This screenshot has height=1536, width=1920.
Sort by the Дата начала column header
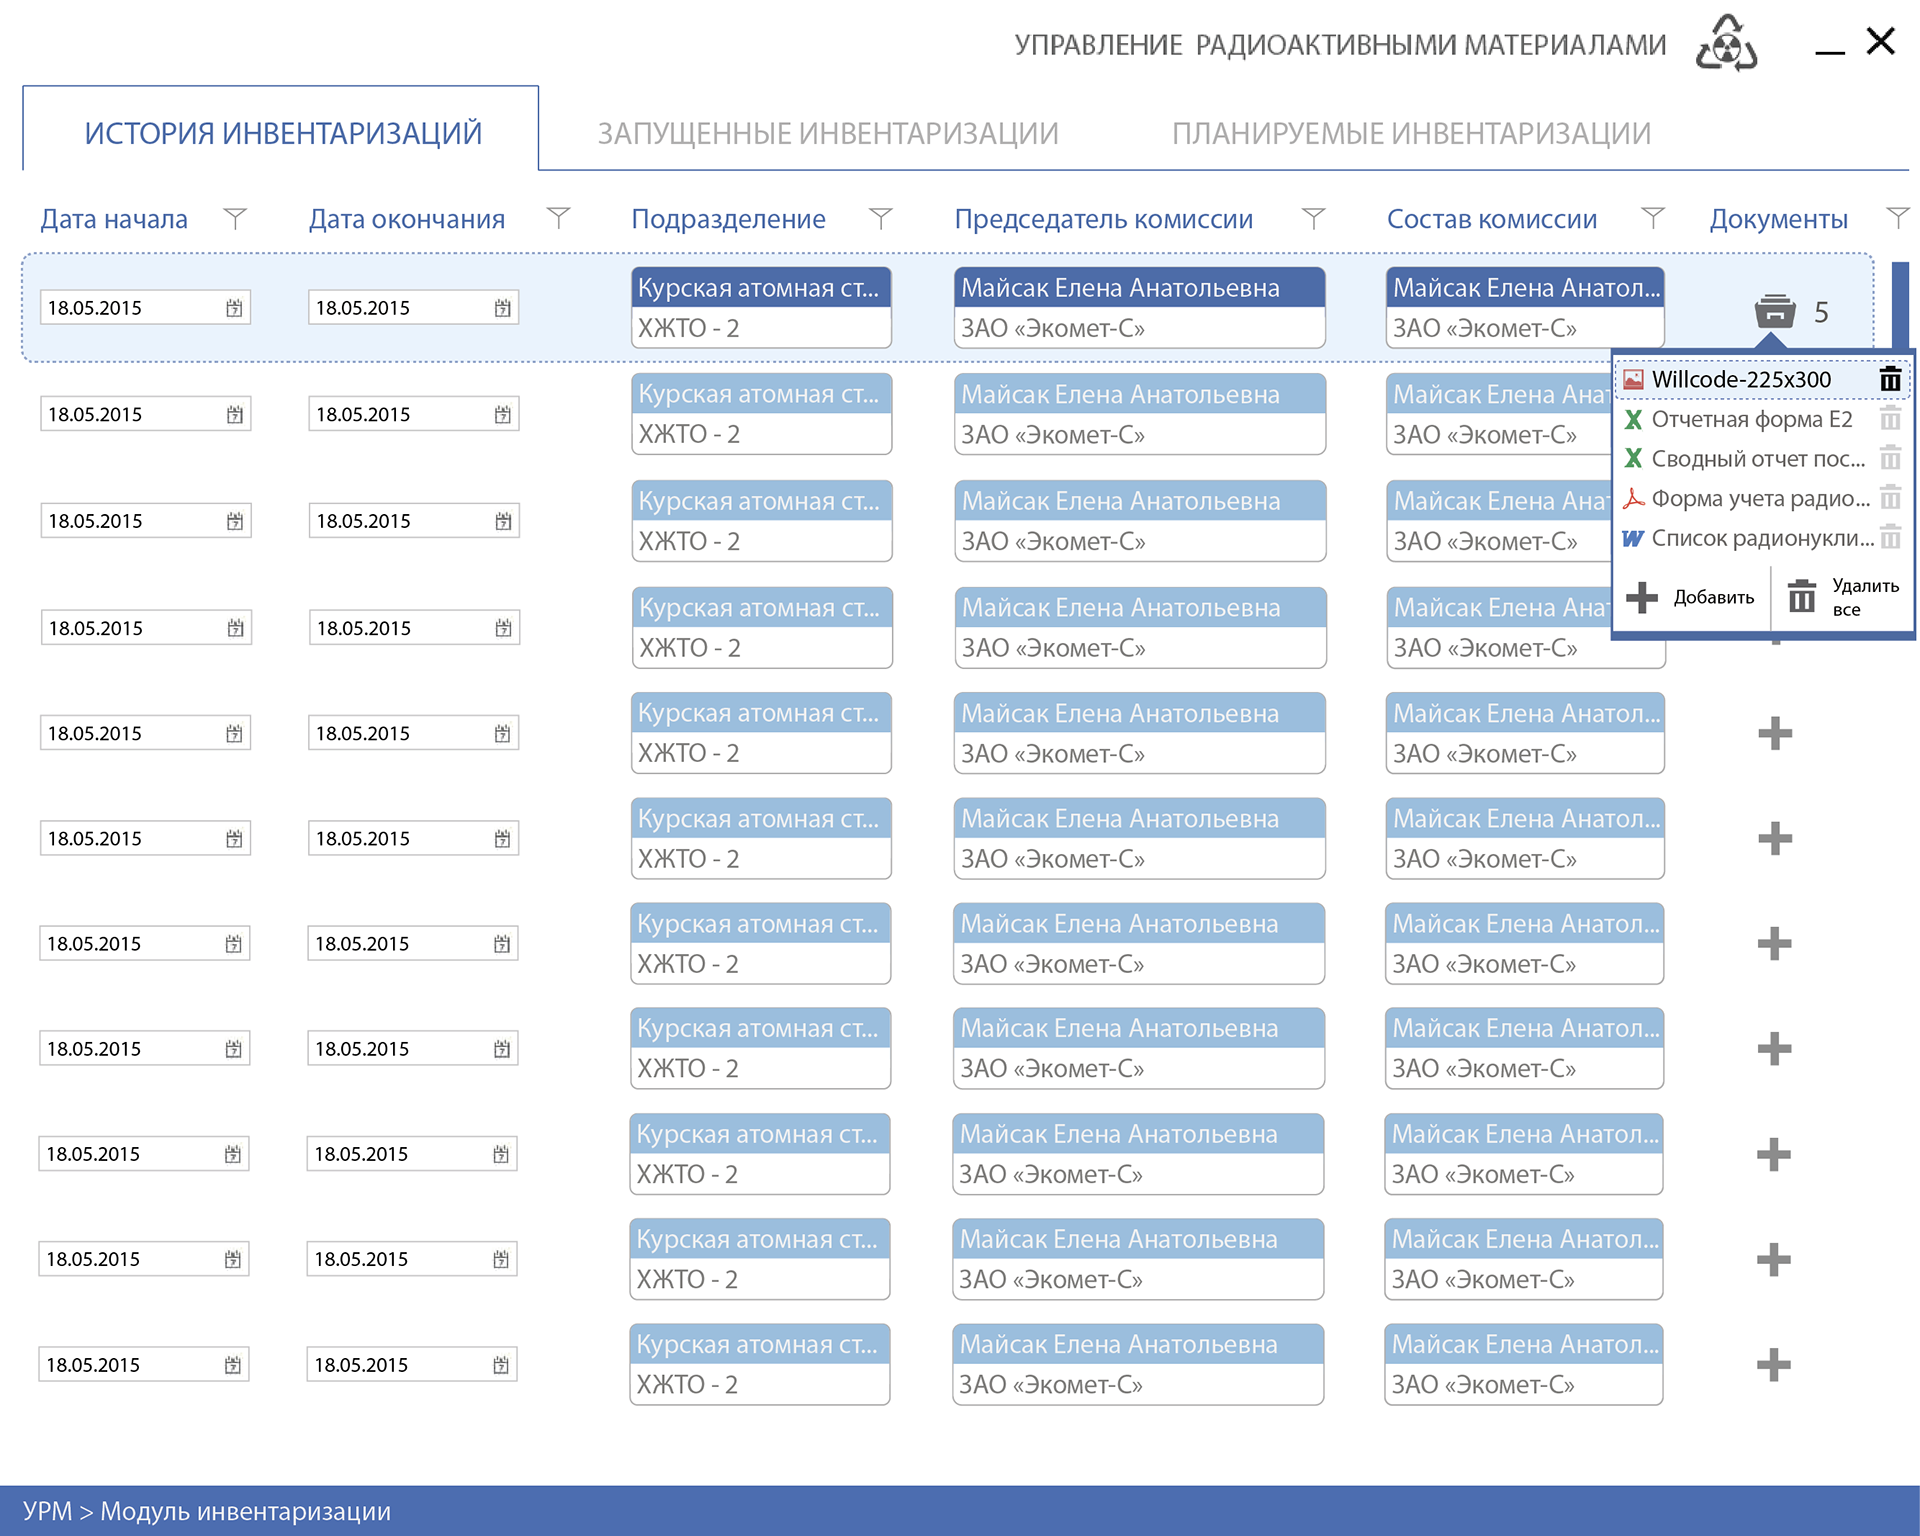pos(114,219)
